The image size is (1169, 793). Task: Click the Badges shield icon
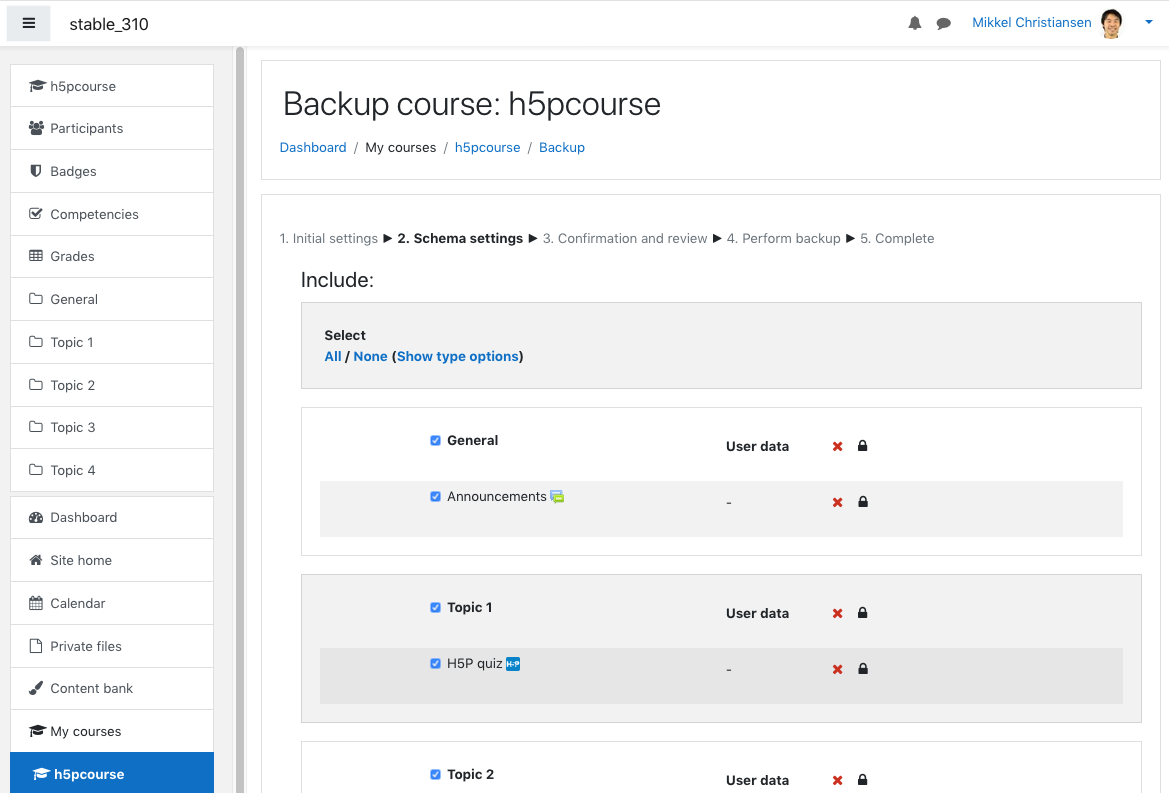tap(36, 171)
